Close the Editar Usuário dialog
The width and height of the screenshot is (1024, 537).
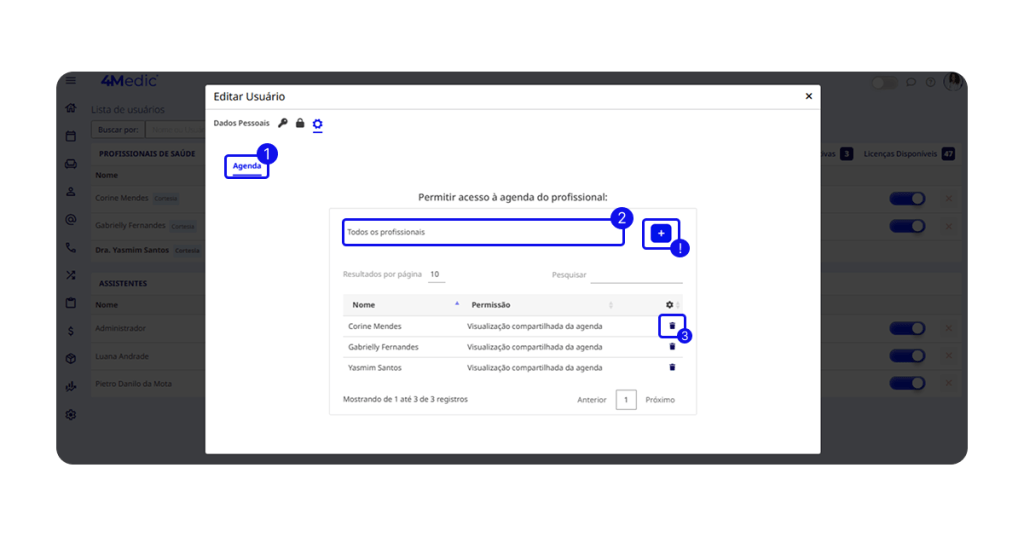(809, 97)
